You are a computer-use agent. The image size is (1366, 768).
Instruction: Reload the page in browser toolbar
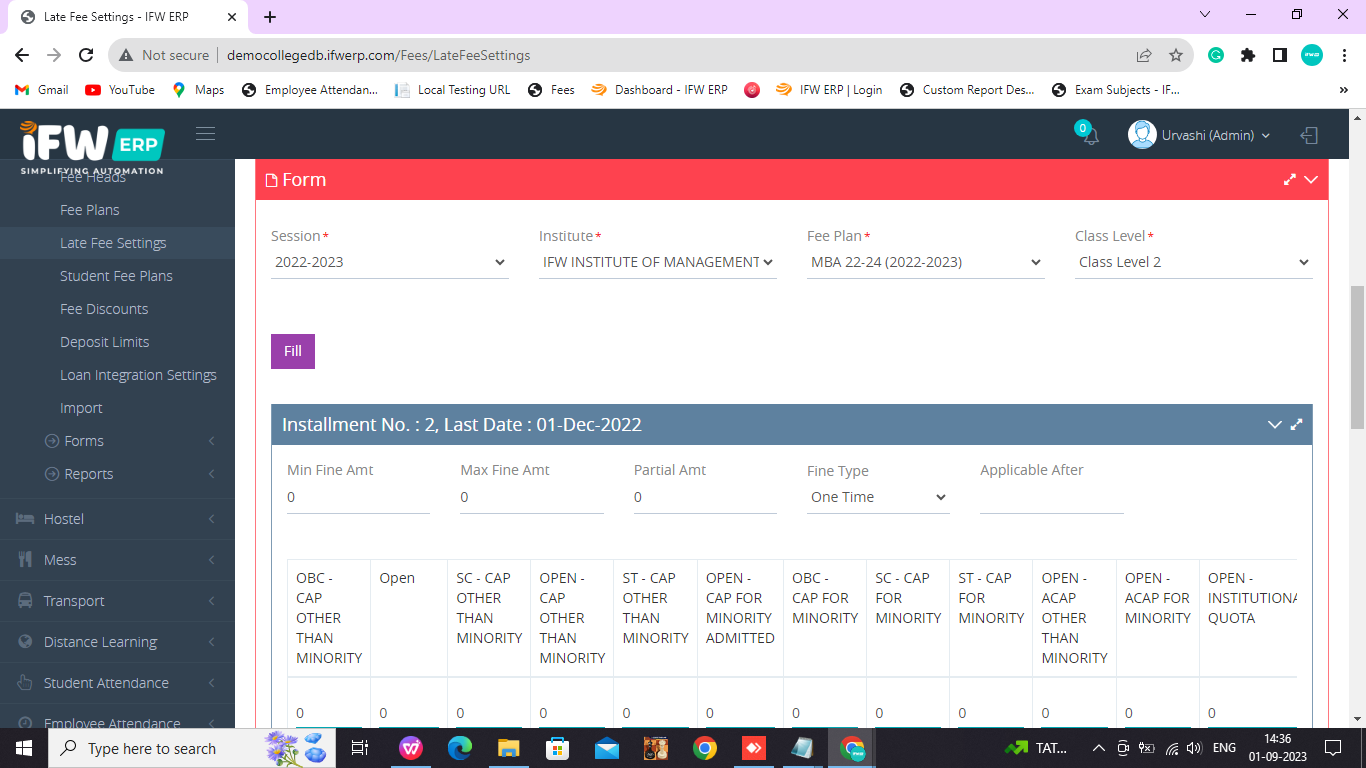(x=86, y=55)
